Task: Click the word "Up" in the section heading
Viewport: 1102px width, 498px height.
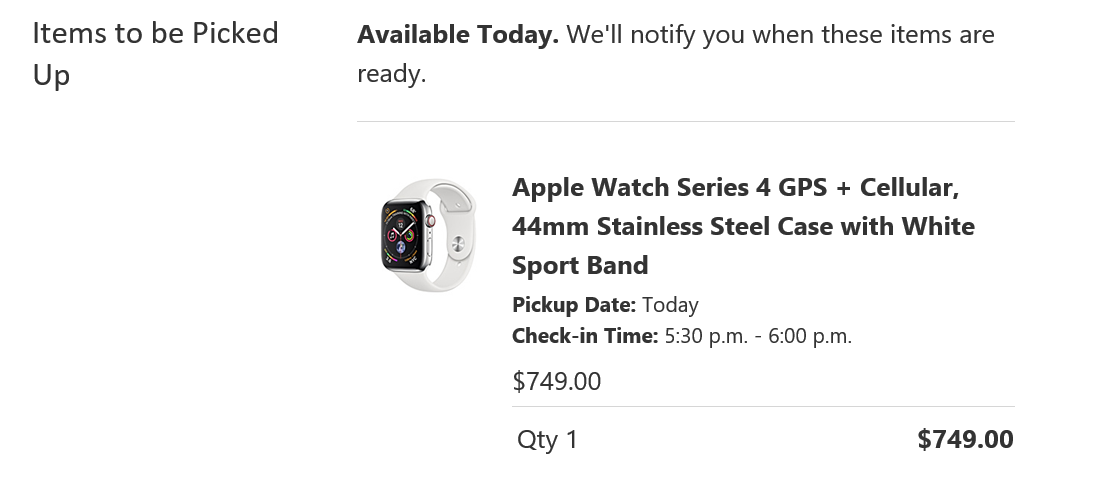Action: (51, 75)
